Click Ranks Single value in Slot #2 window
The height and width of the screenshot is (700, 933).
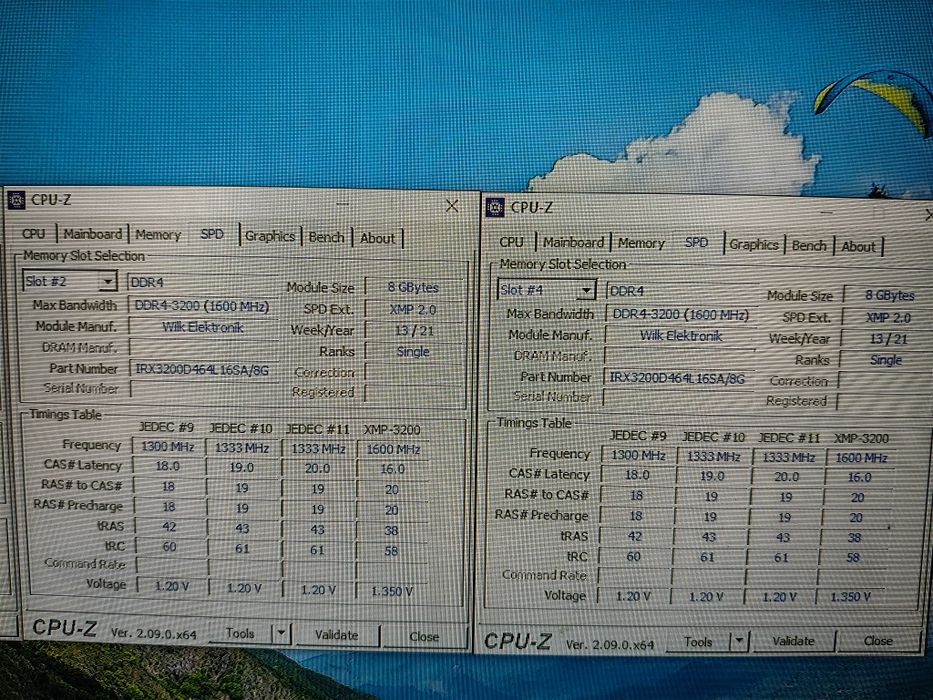(x=414, y=352)
